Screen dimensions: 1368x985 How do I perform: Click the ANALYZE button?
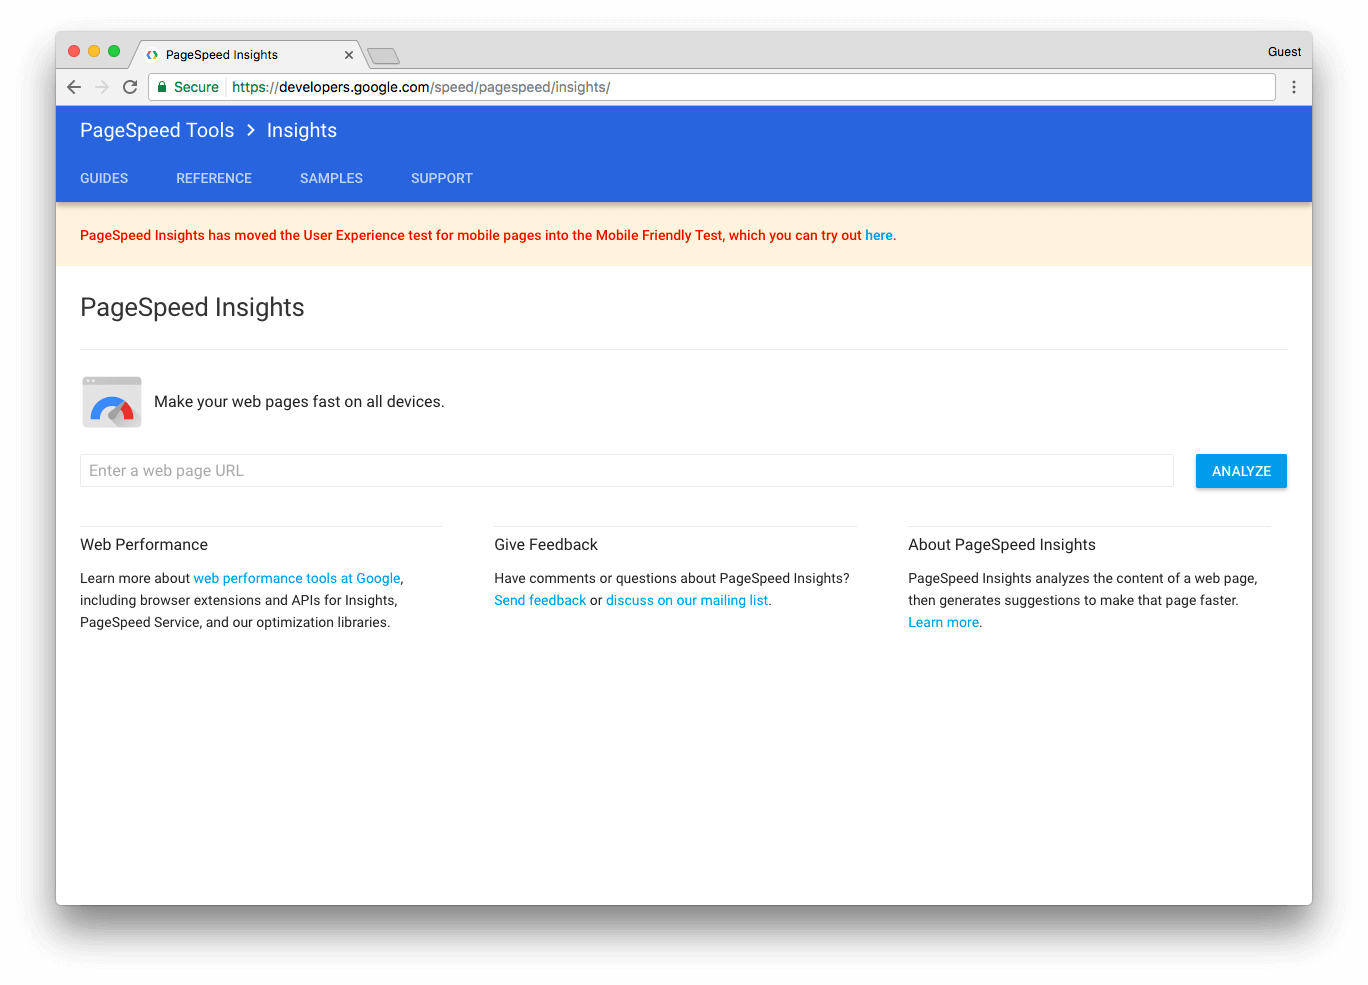[1241, 471]
